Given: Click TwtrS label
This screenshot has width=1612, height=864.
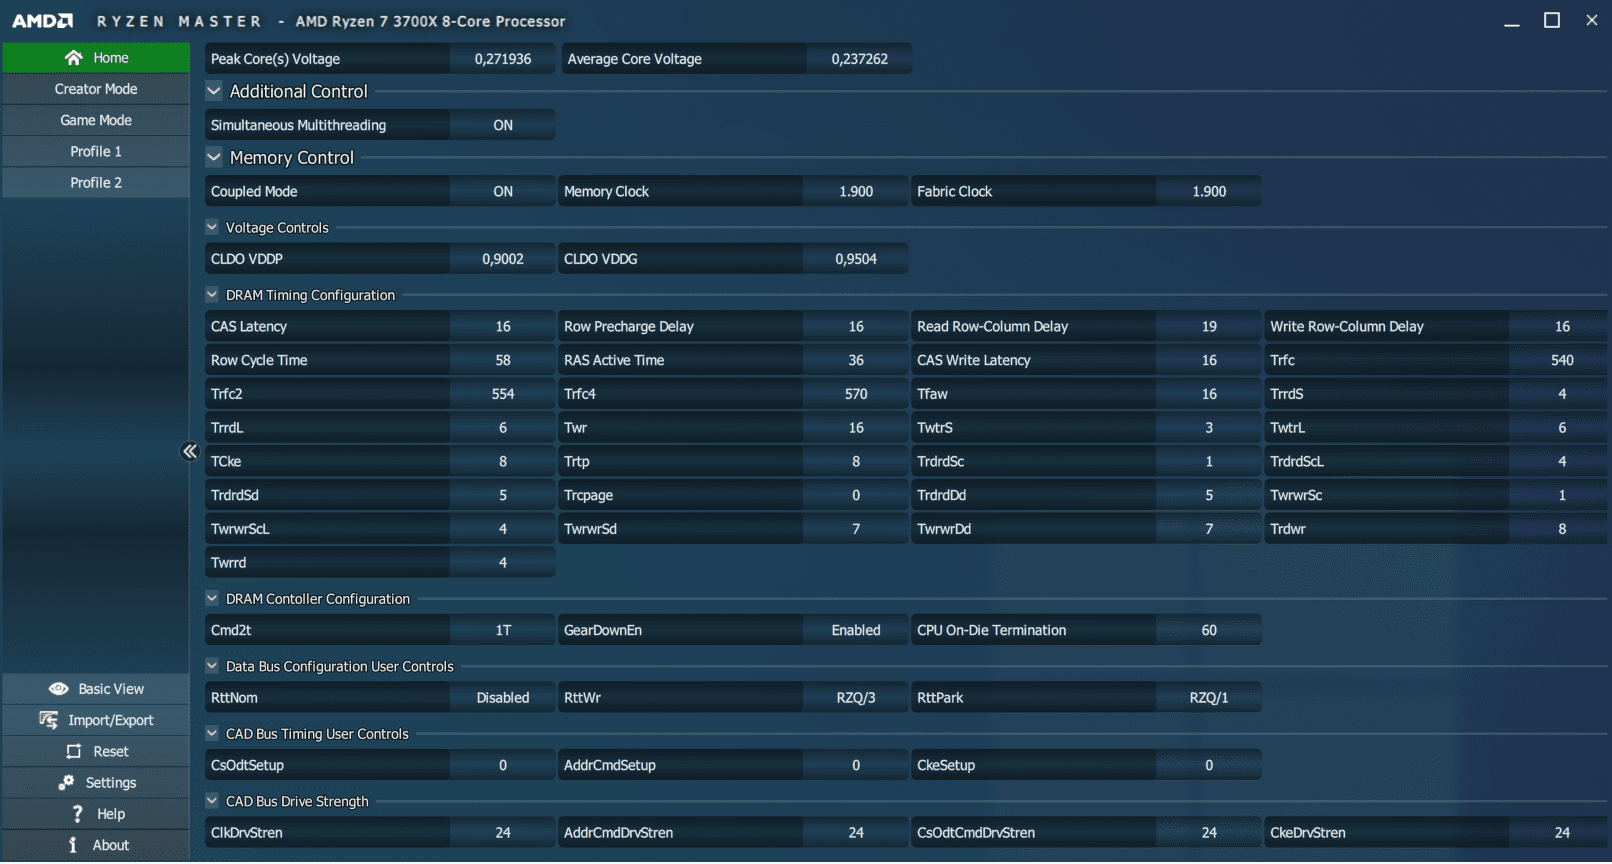Looking at the screenshot, I should click(x=935, y=427).
